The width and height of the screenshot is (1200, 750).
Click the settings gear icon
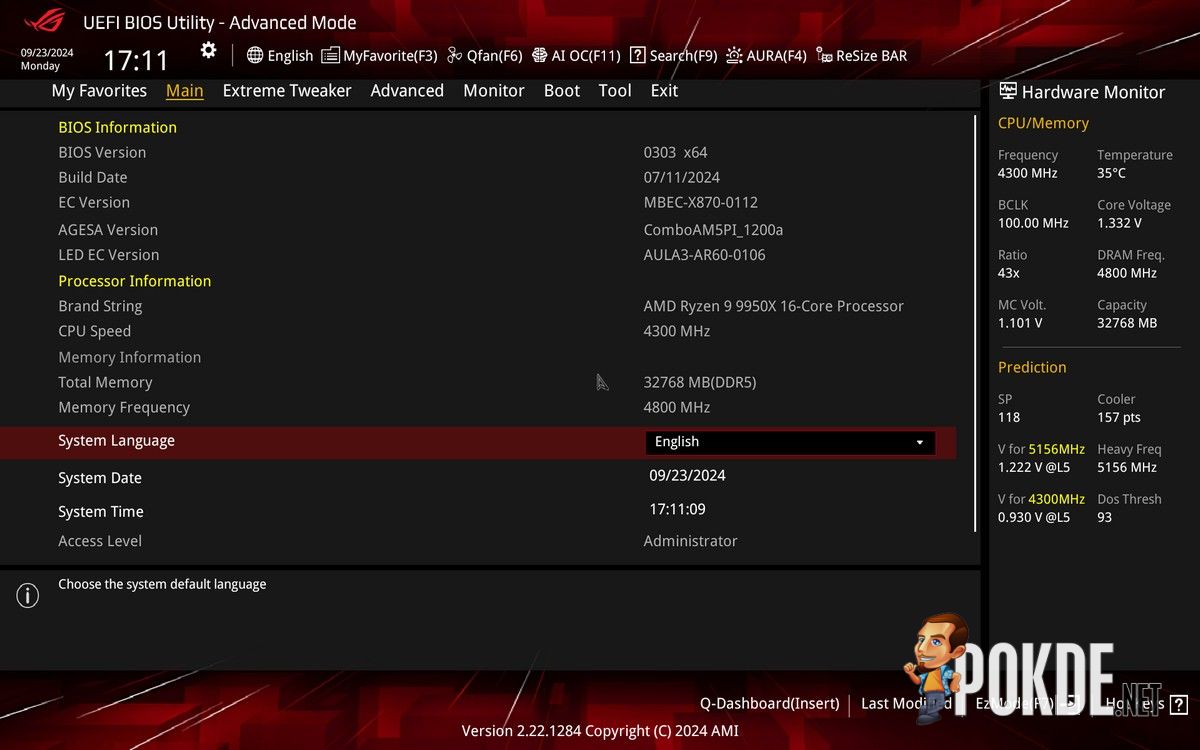208,50
